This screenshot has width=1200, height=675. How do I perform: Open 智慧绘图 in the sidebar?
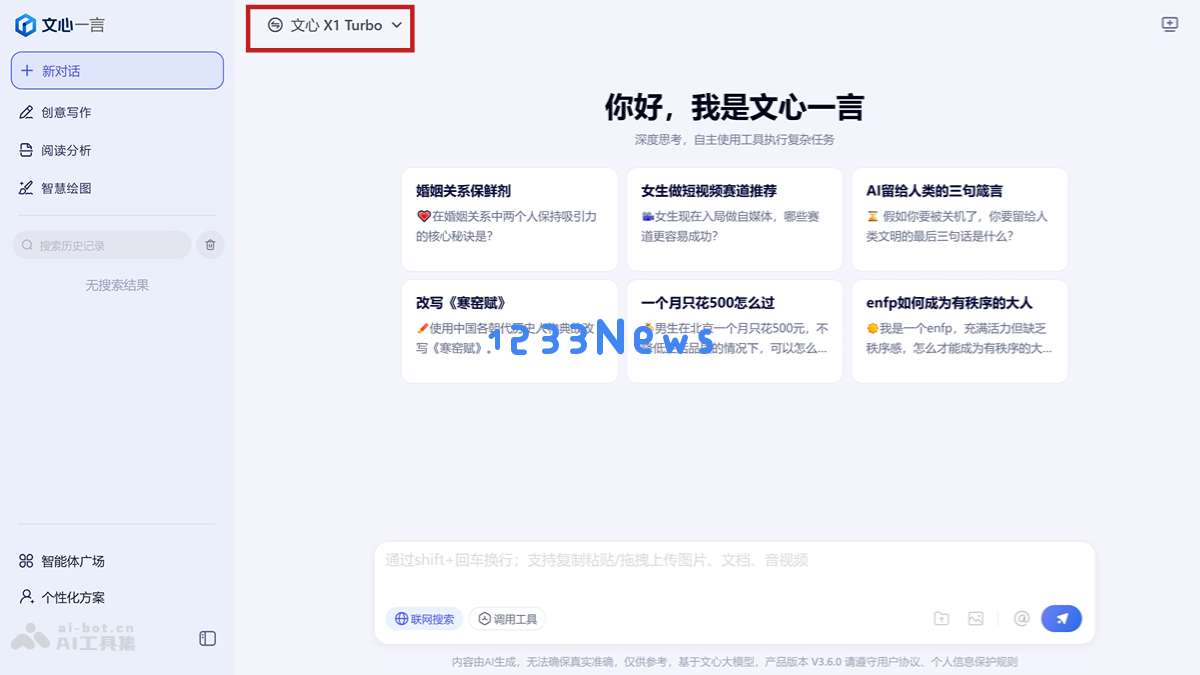click(x=56, y=188)
